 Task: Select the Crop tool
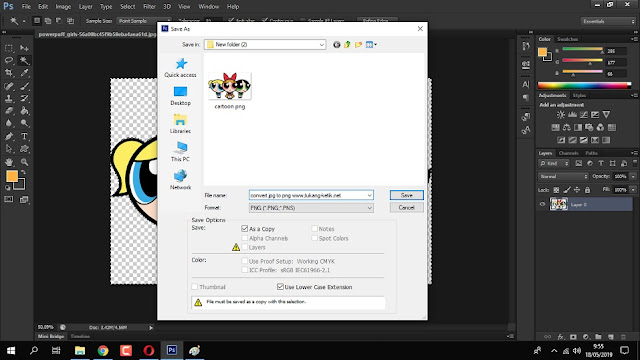(9, 73)
